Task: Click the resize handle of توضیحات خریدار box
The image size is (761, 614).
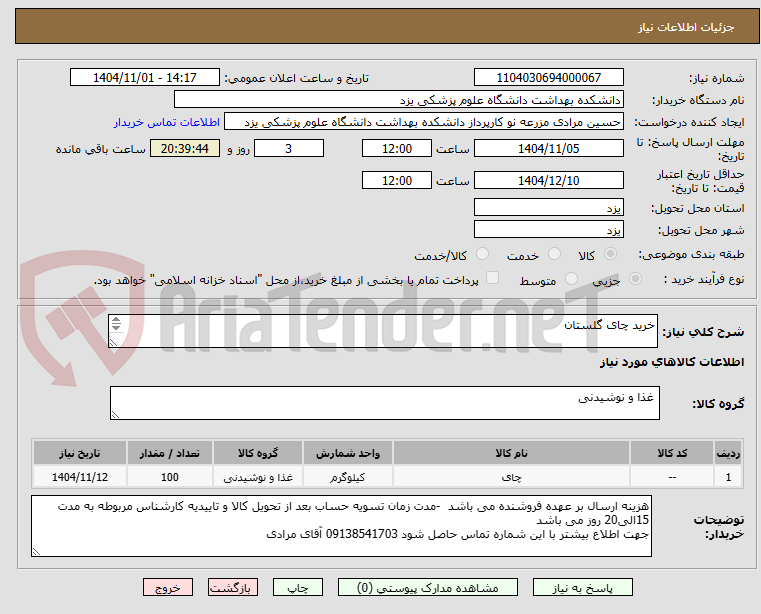Action: tap(36, 551)
